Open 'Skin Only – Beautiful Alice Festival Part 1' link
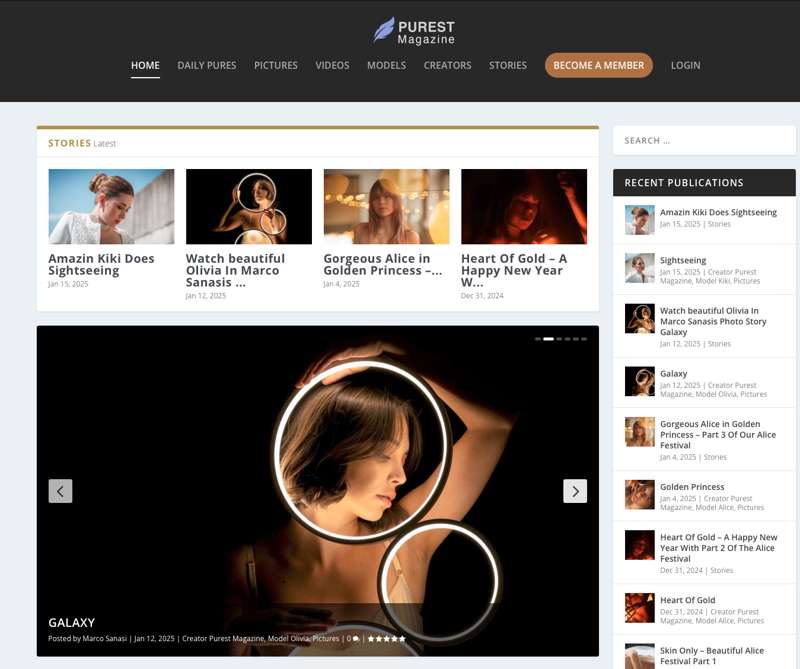The width and height of the screenshot is (800, 669). click(712, 656)
